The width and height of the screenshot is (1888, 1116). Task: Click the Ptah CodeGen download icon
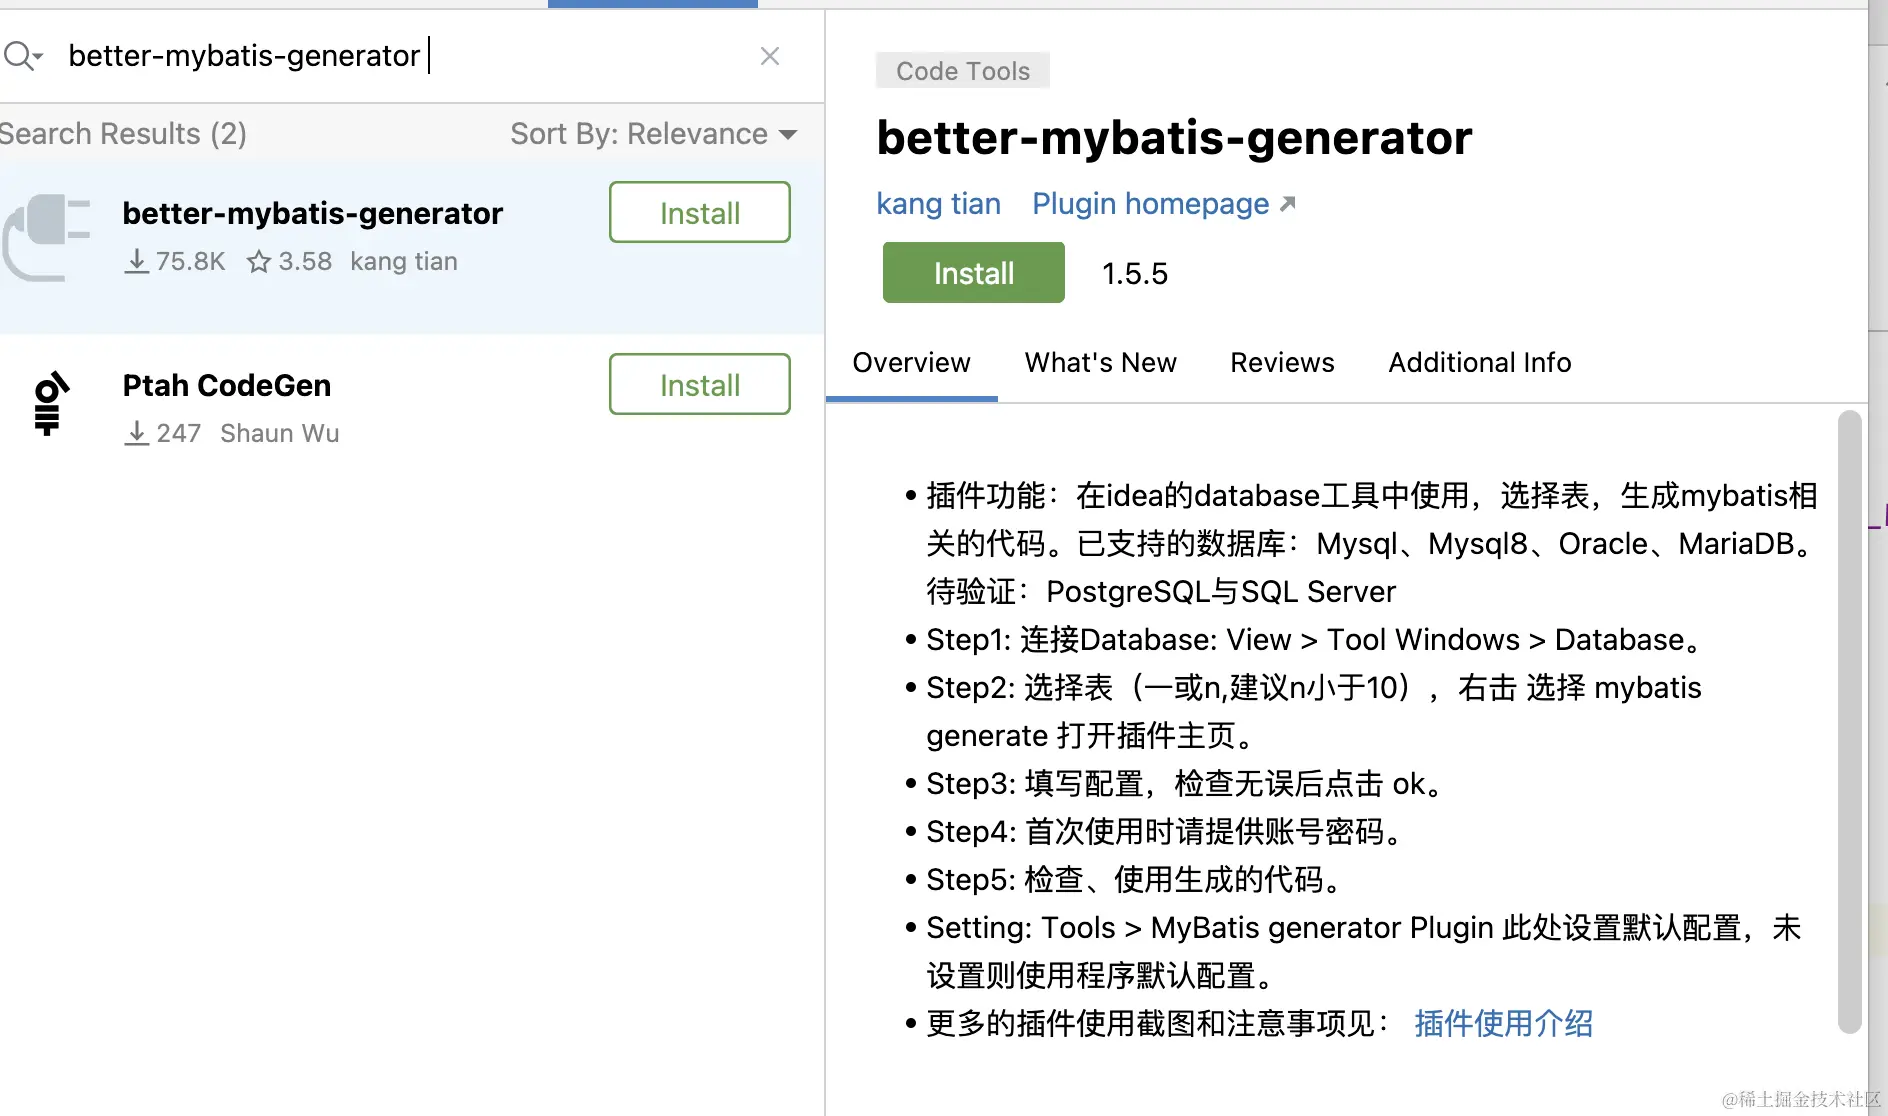click(137, 434)
